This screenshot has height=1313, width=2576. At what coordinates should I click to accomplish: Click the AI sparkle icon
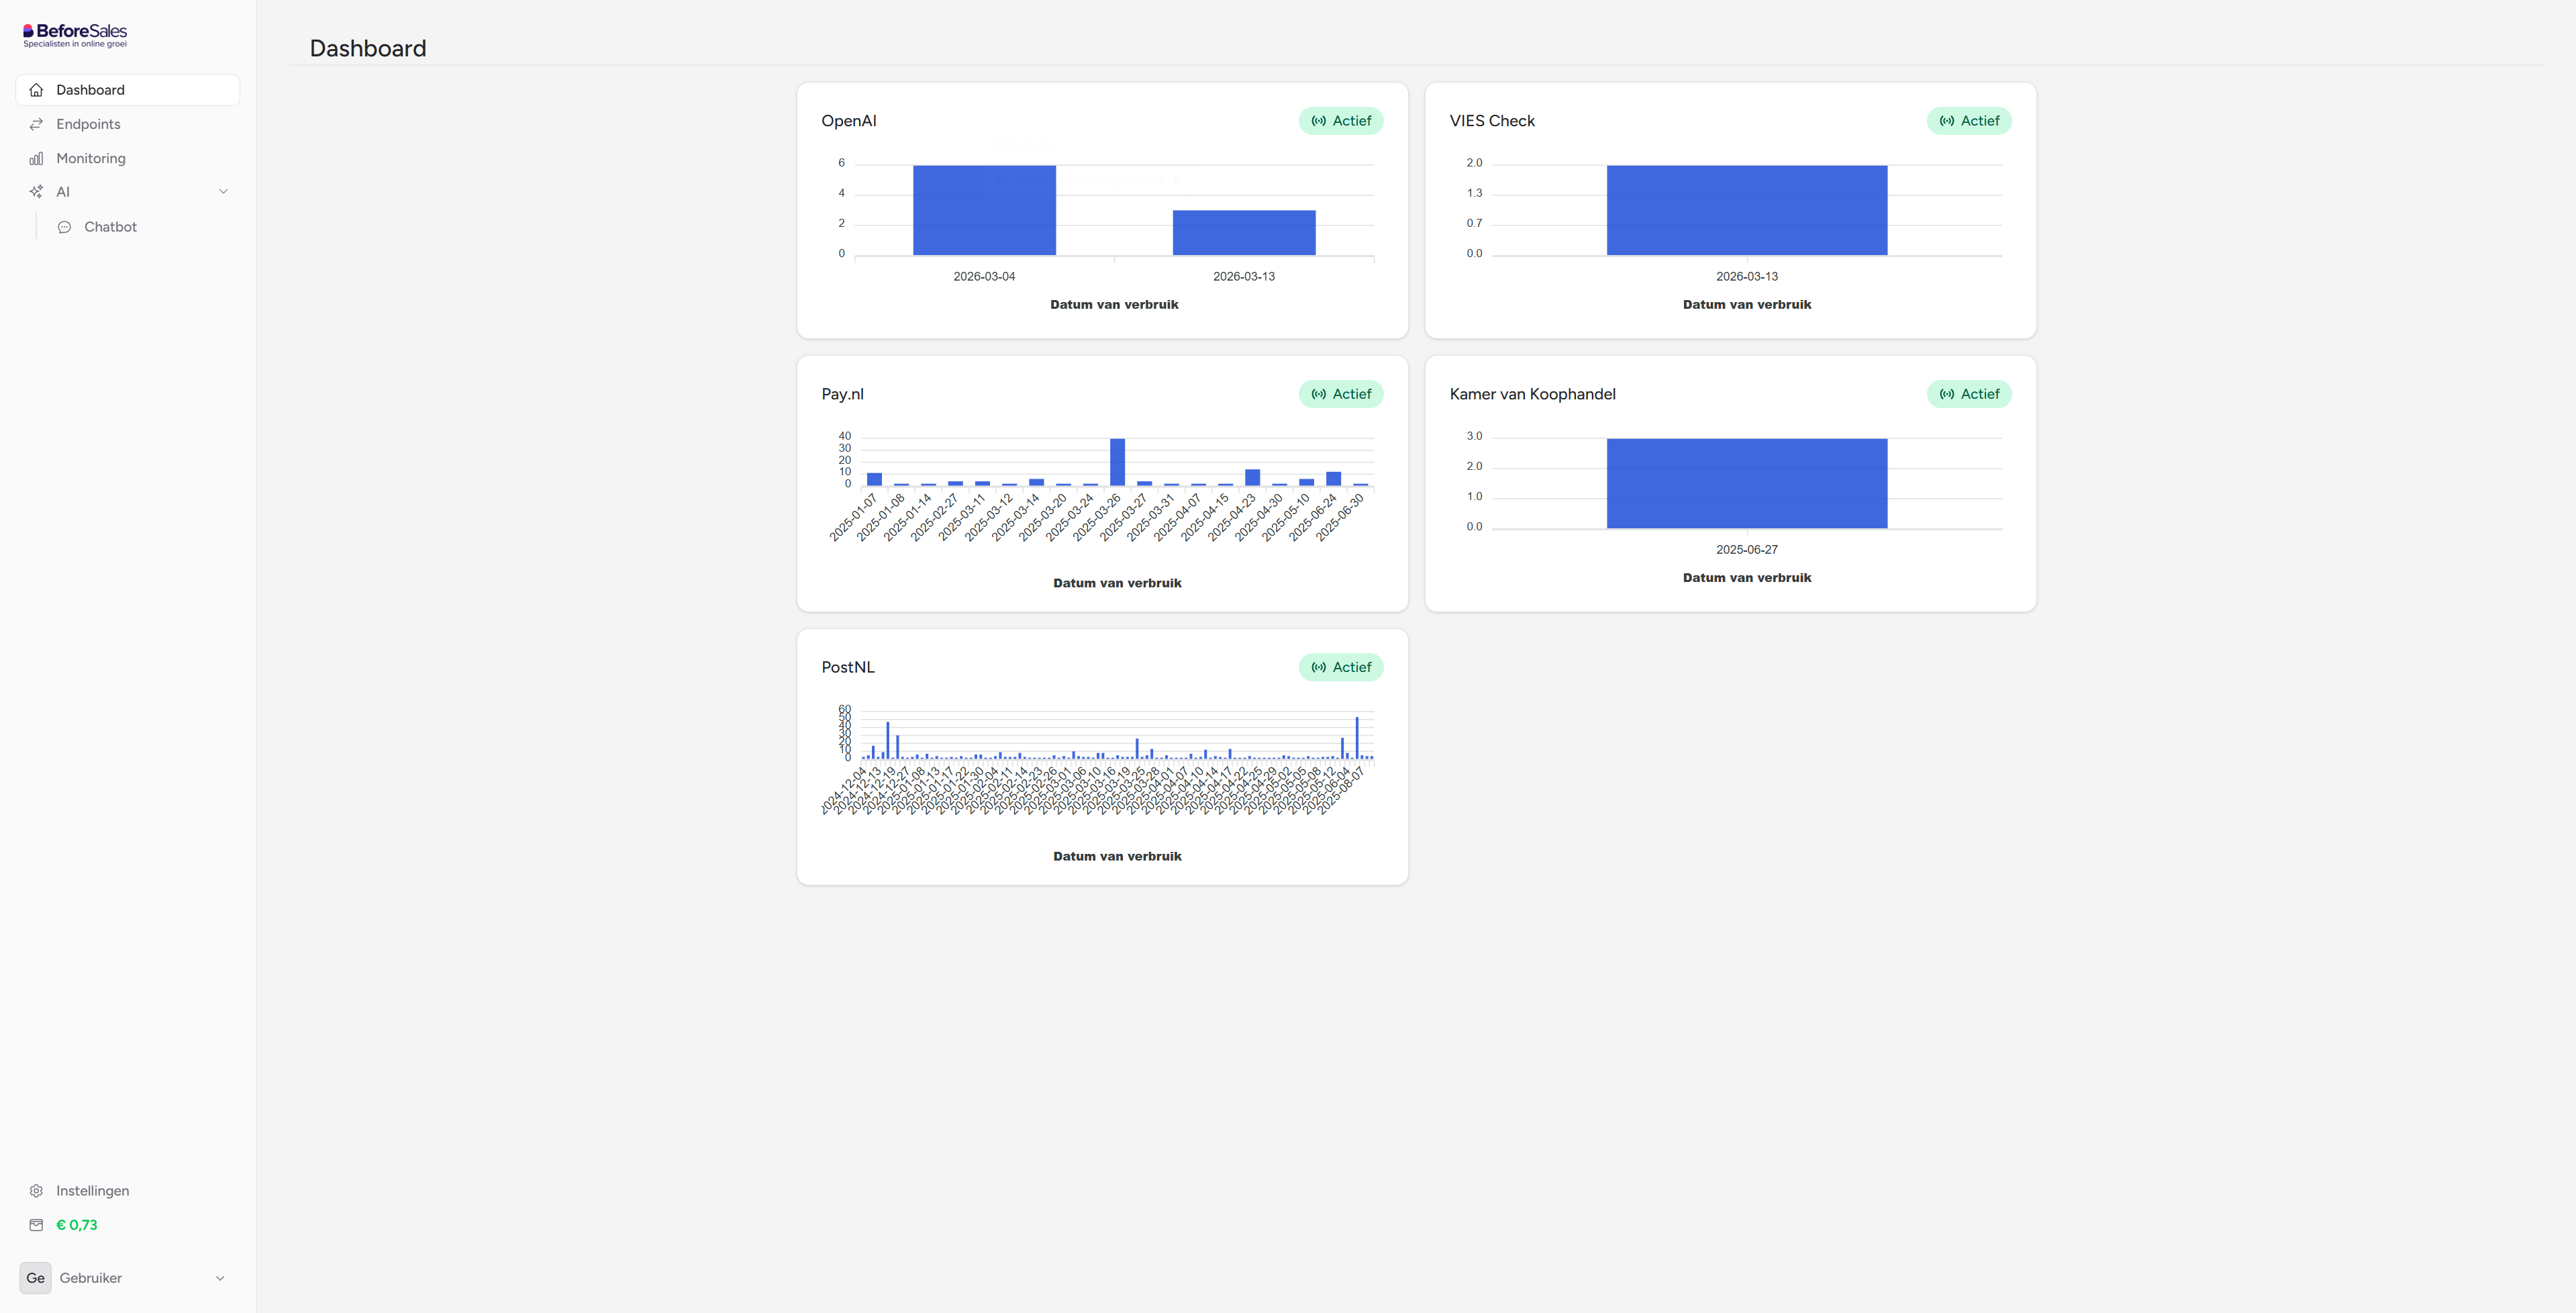coord(36,192)
